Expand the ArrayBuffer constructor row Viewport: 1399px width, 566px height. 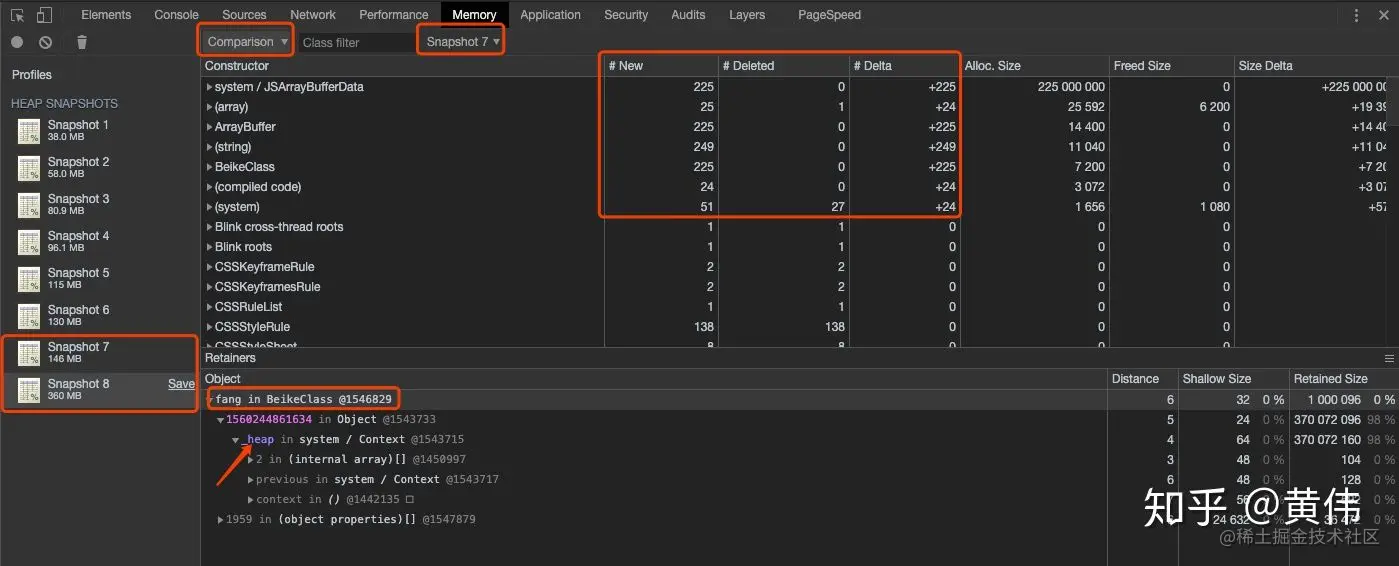click(209, 127)
